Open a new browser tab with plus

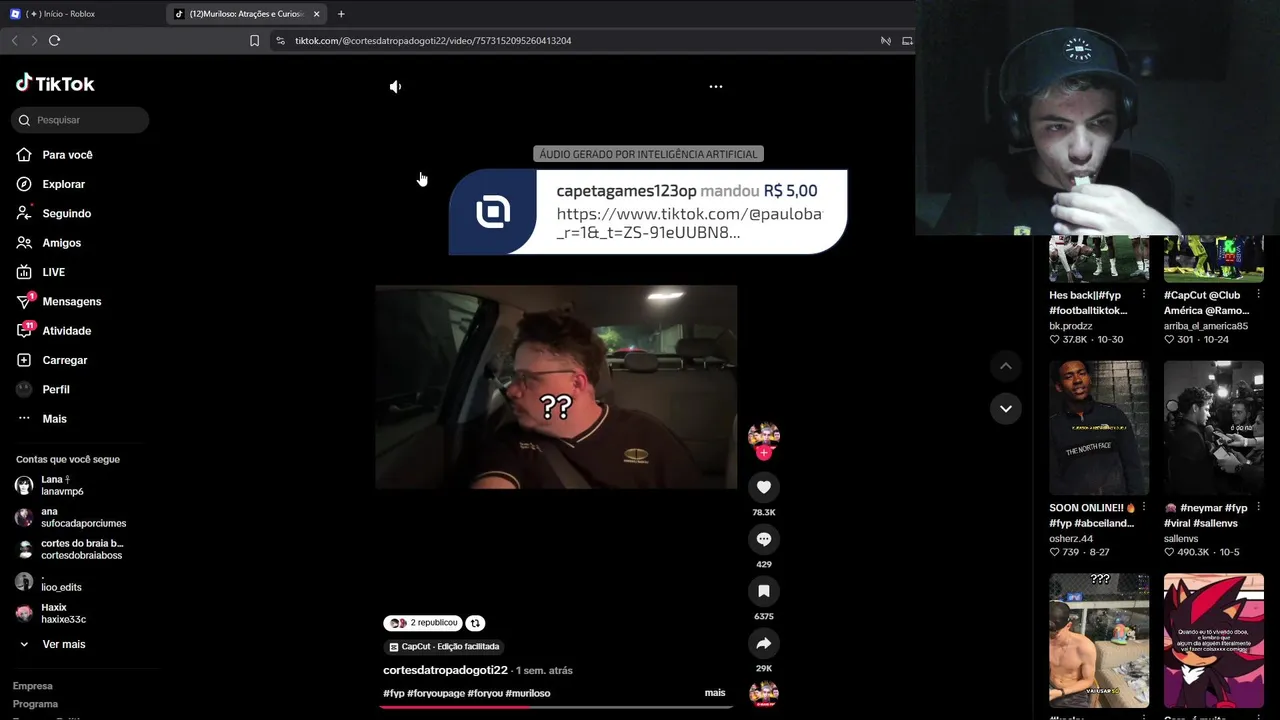click(341, 14)
